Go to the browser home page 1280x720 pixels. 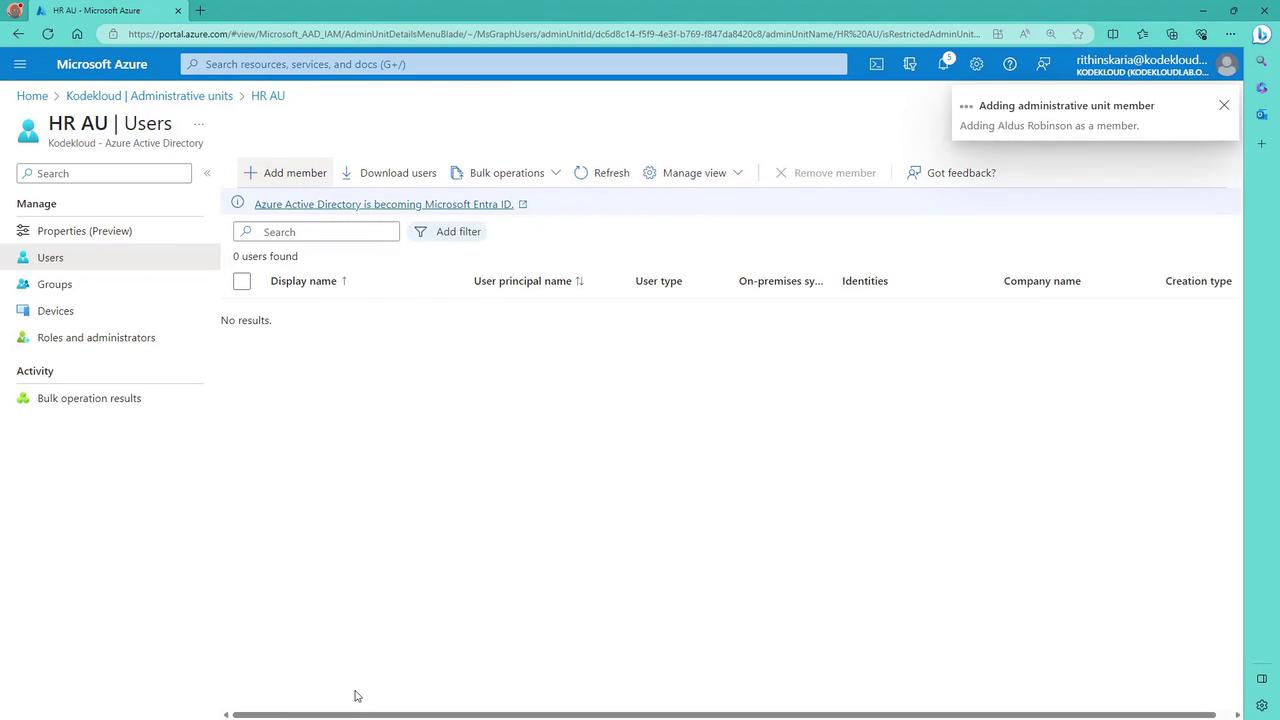pos(77,34)
